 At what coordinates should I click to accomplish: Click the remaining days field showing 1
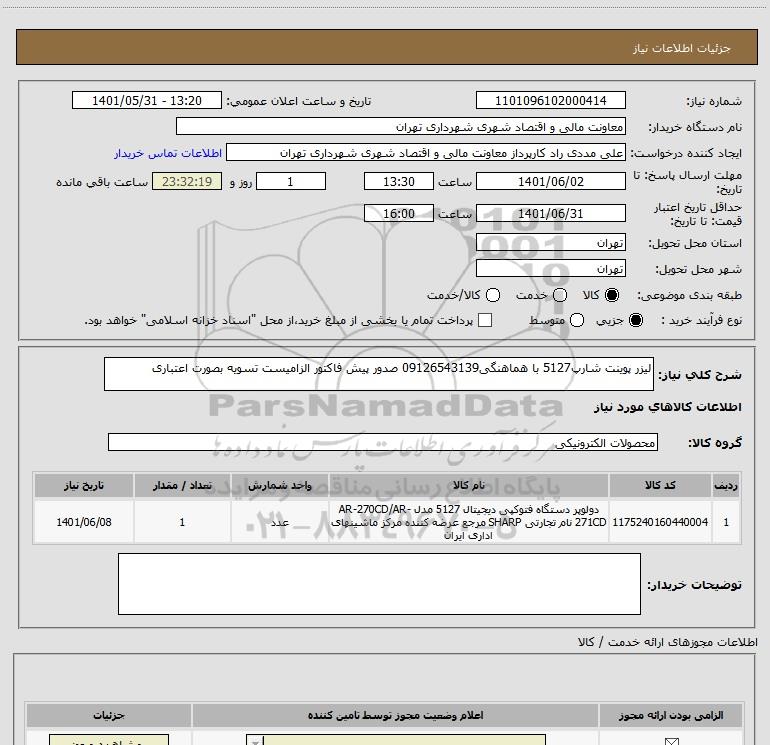point(291,181)
